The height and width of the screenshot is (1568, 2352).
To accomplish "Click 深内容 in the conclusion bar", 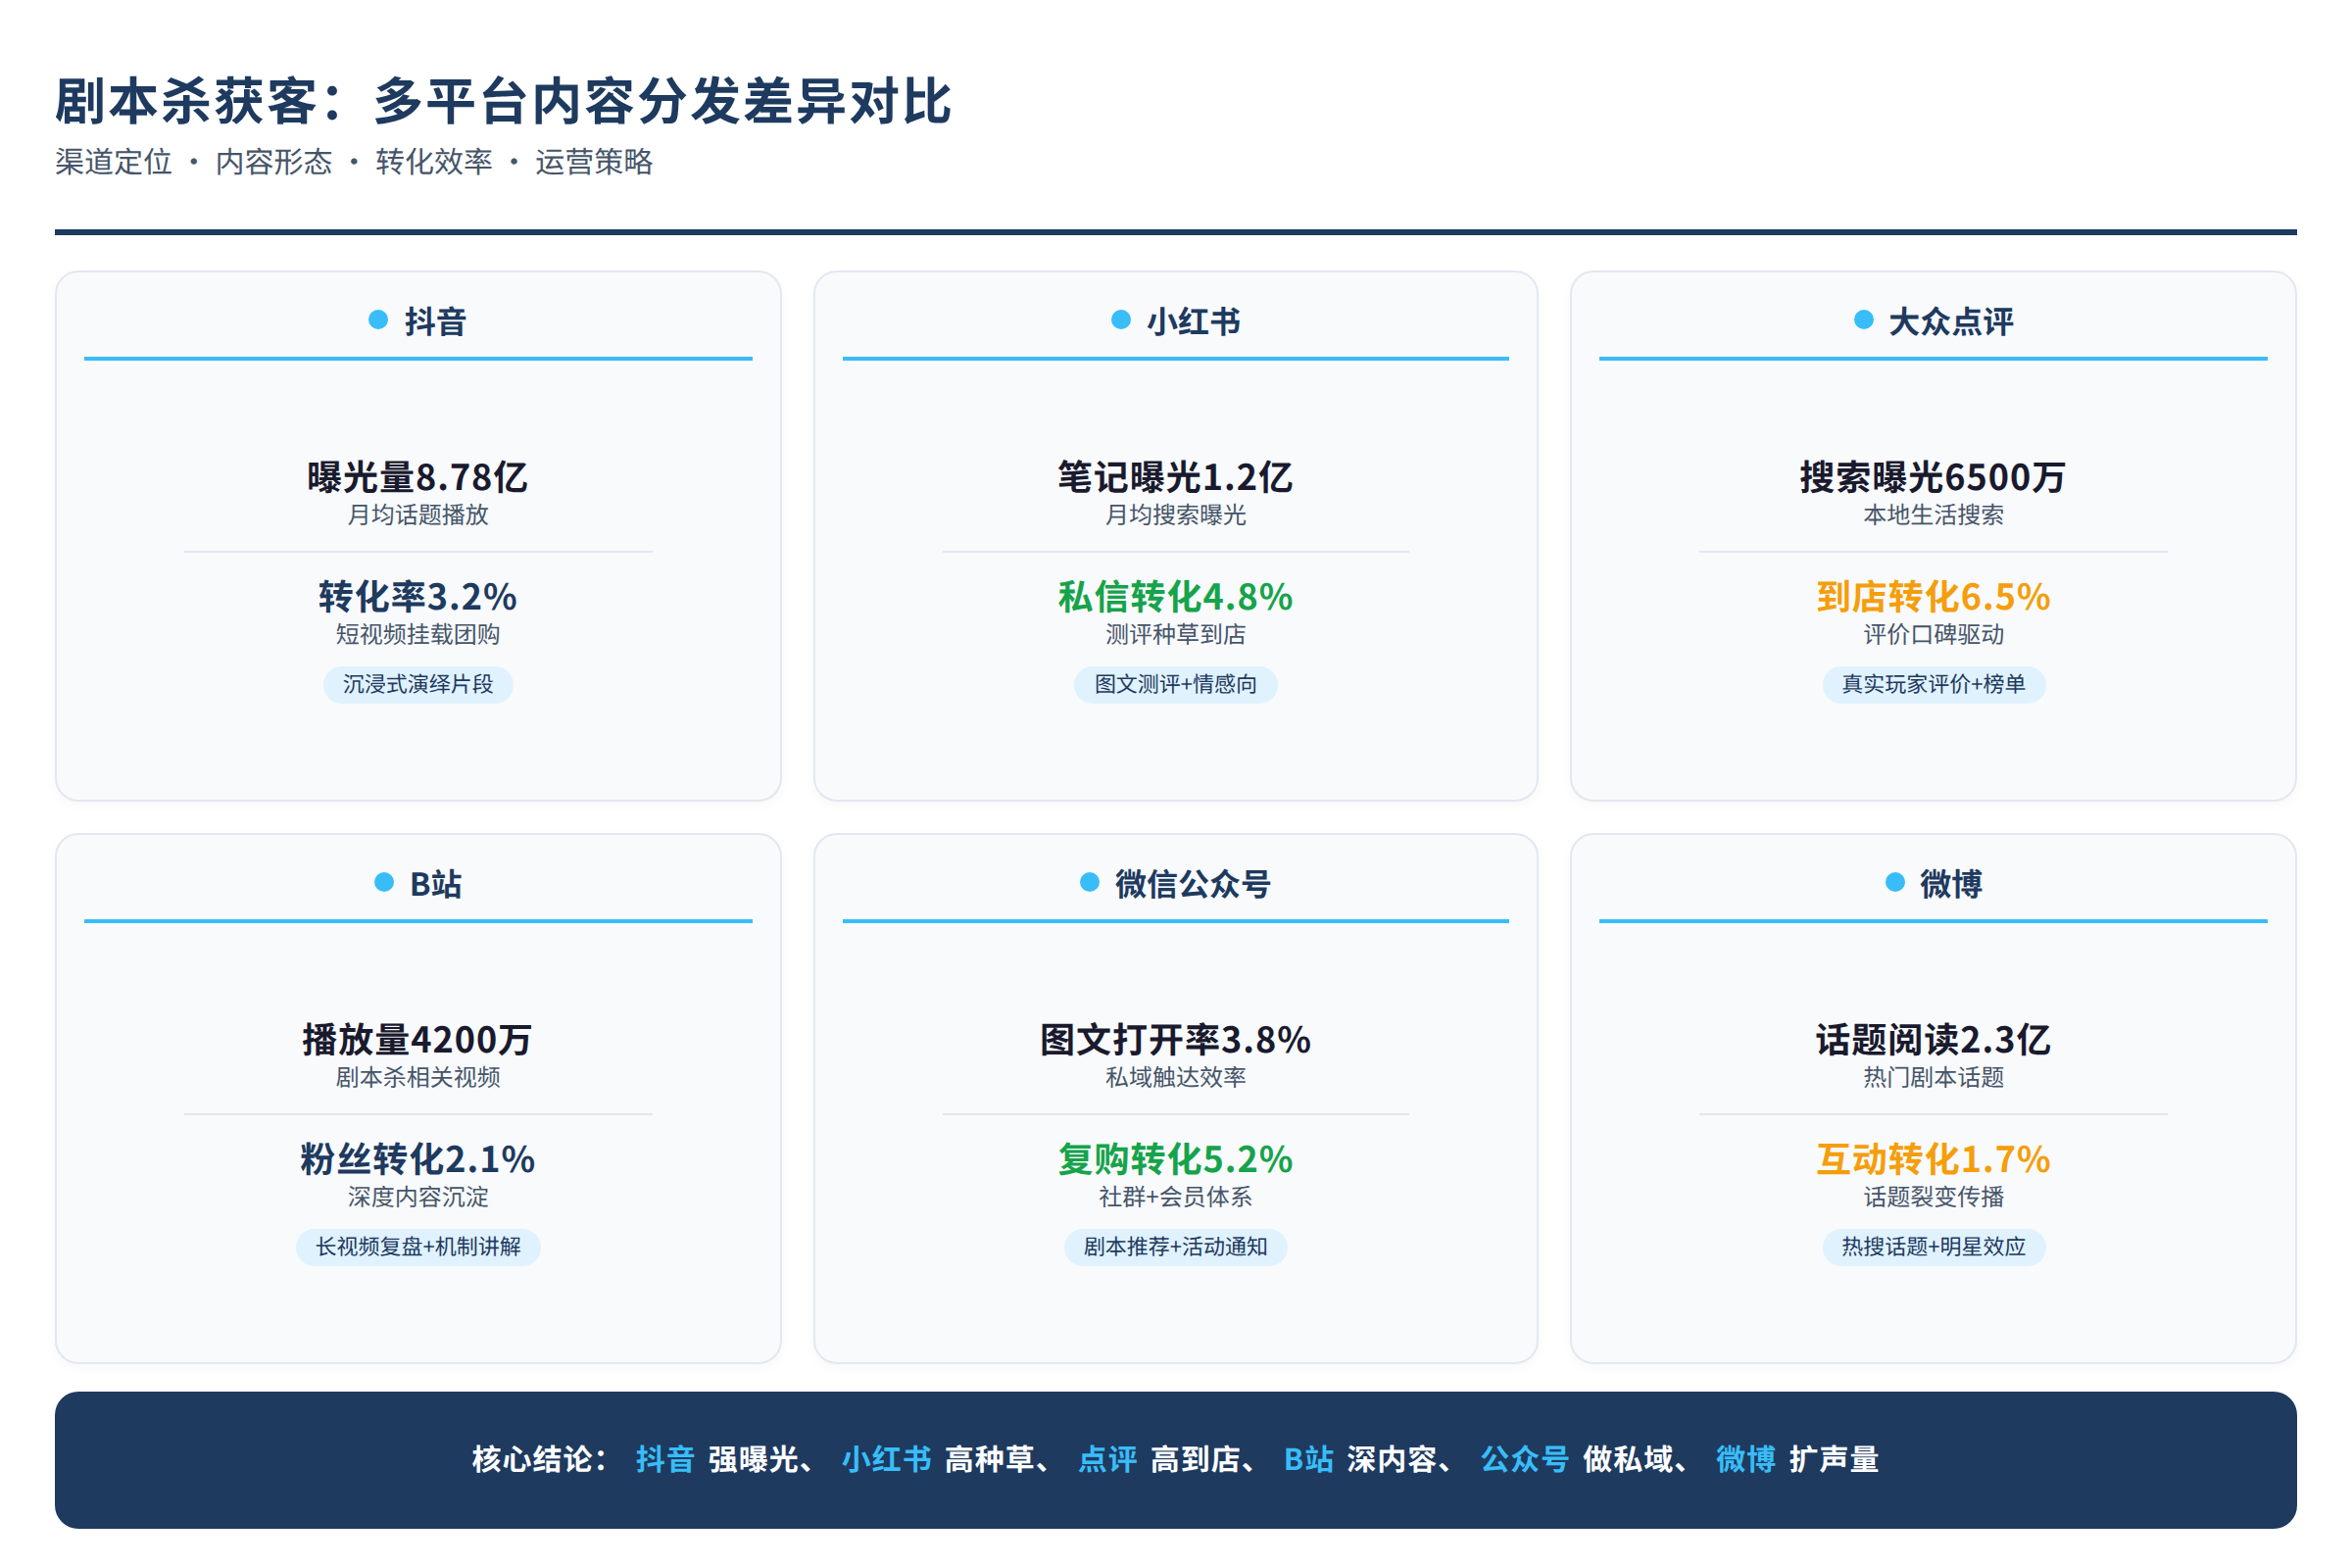I will (x=1392, y=1459).
